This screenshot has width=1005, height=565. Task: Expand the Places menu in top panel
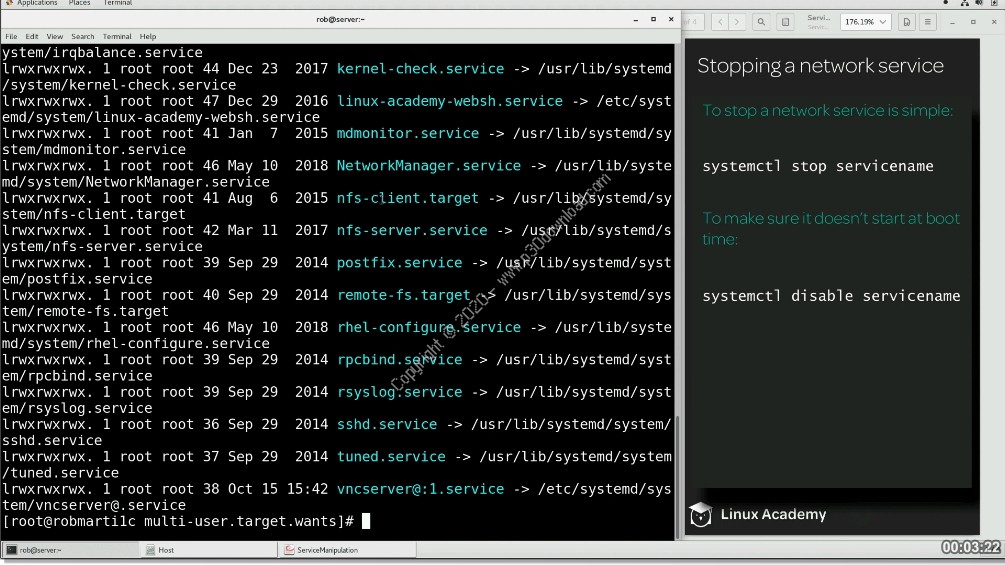(79, 3)
